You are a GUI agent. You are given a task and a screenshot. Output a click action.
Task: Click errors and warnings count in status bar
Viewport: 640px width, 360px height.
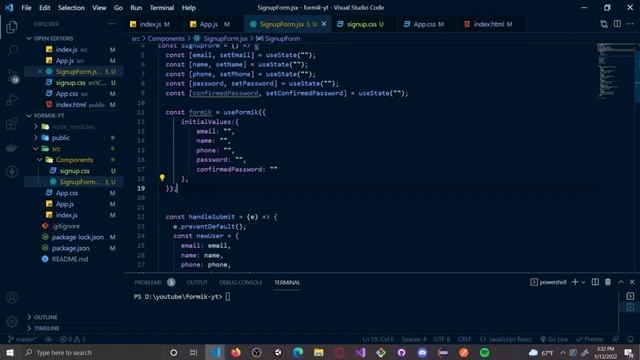[x=73, y=339]
